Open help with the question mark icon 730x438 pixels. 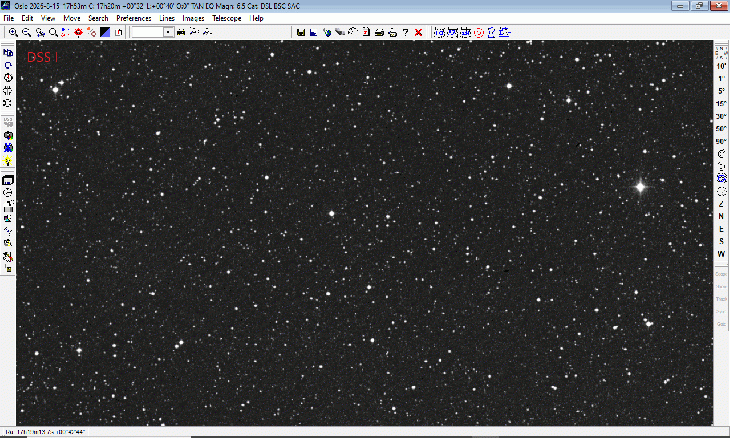click(x=406, y=32)
